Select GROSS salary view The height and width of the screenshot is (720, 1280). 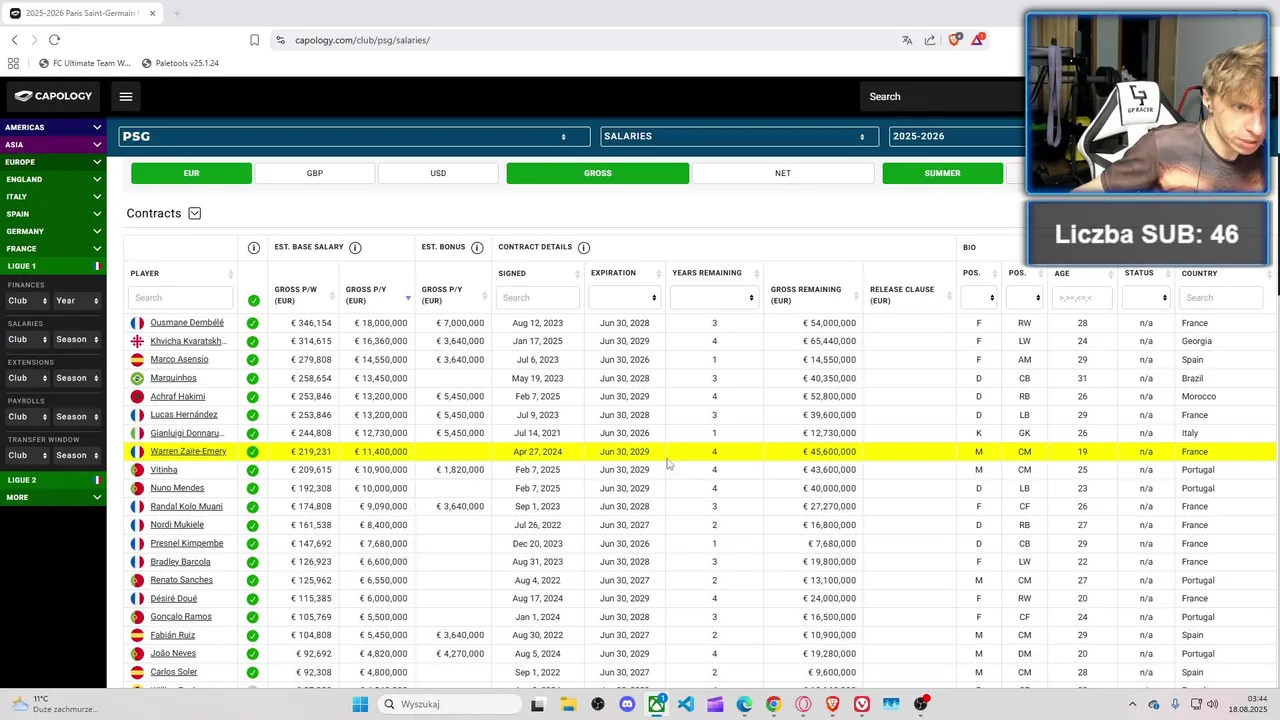(x=598, y=173)
